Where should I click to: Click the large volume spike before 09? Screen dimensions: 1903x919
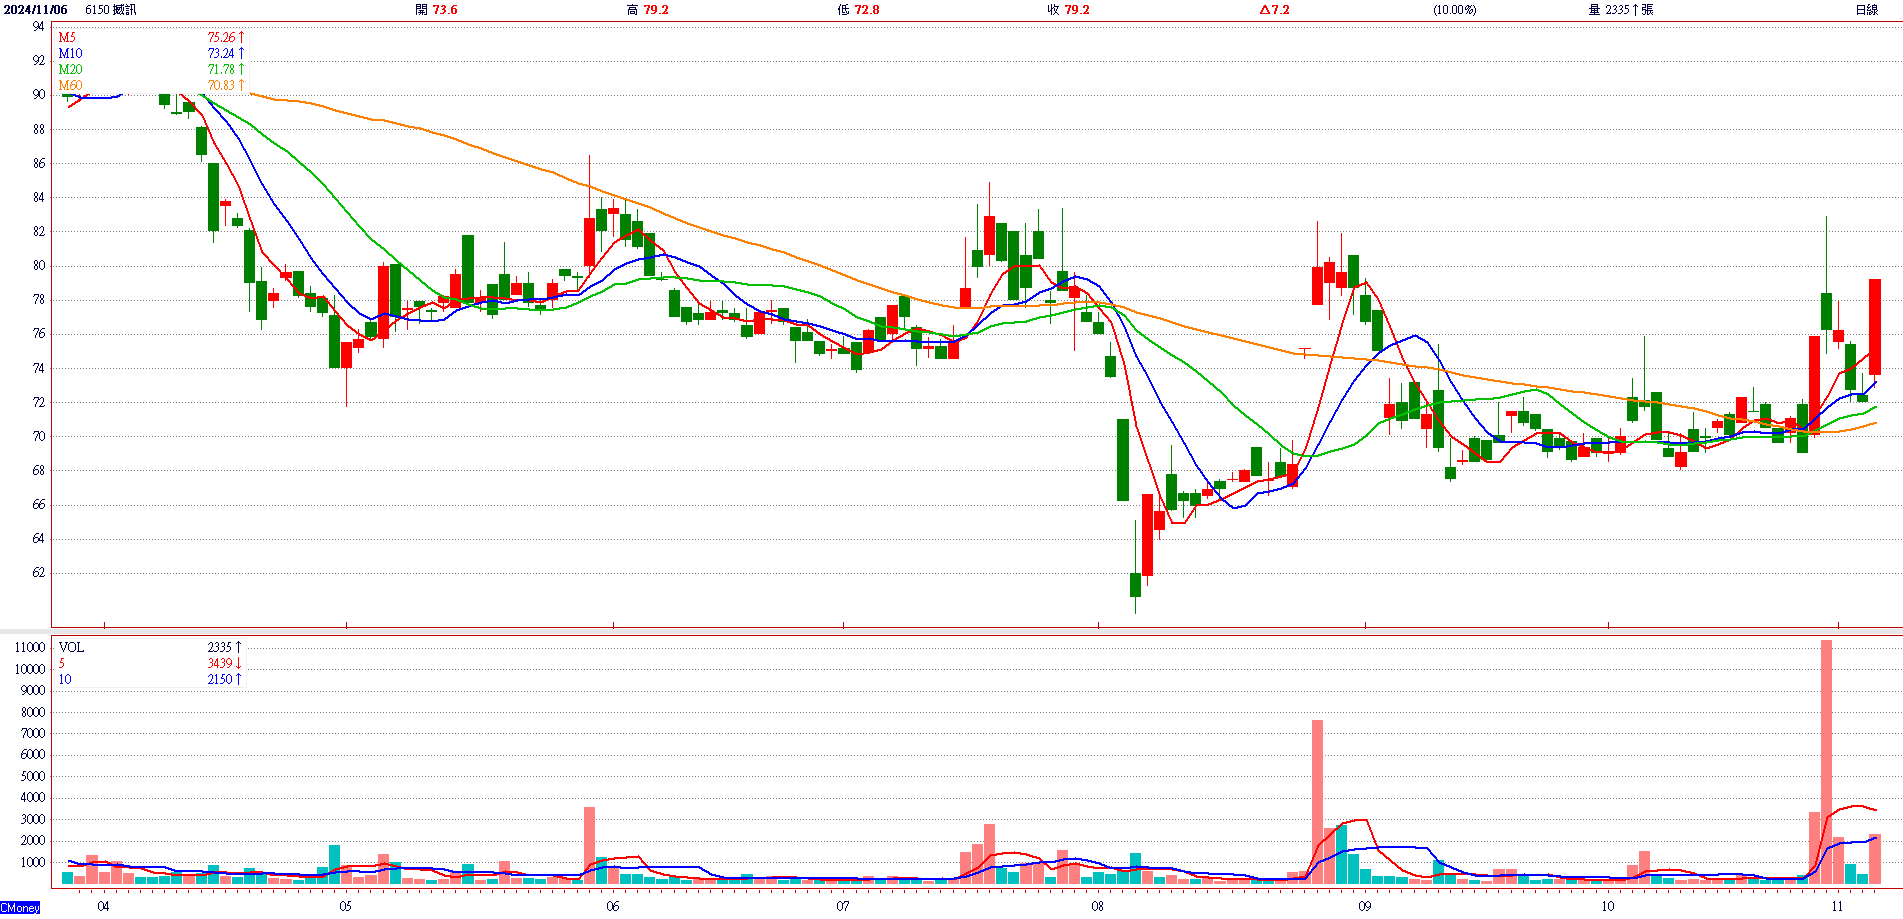tap(1317, 800)
